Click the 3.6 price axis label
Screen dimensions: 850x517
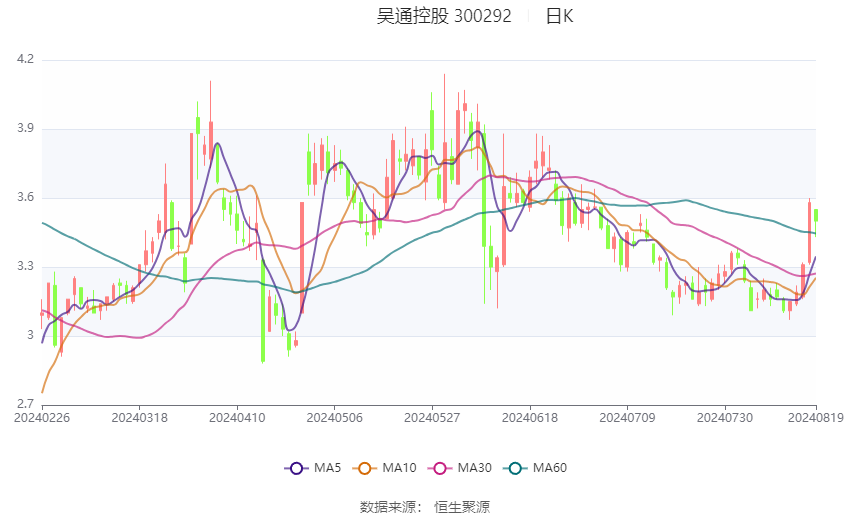point(25,197)
